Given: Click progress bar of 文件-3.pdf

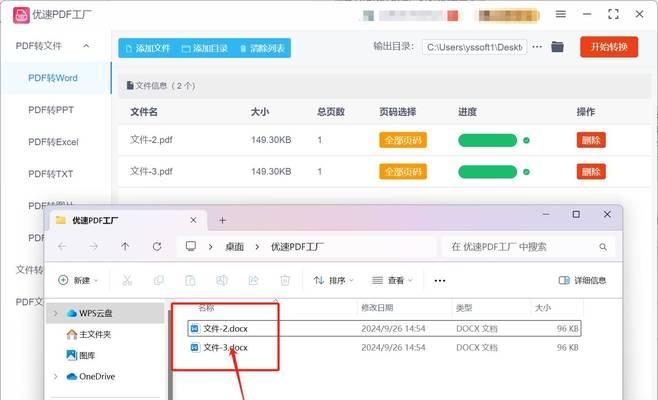Looking at the screenshot, I should [x=487, y=172].
